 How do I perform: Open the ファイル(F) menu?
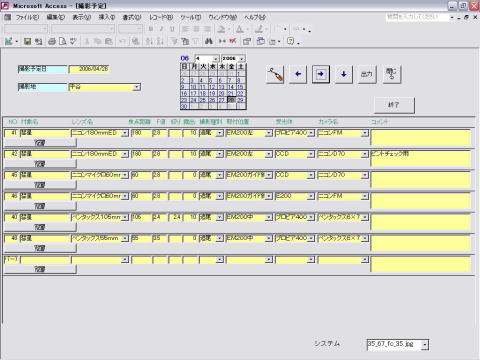(27, 17)
